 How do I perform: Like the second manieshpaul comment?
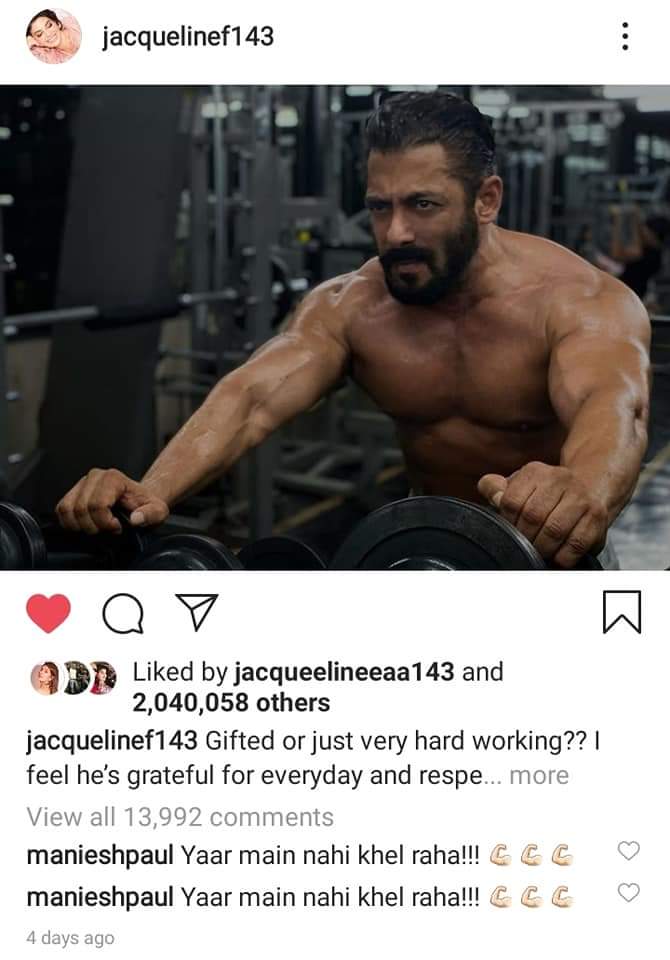pos(628,893)
